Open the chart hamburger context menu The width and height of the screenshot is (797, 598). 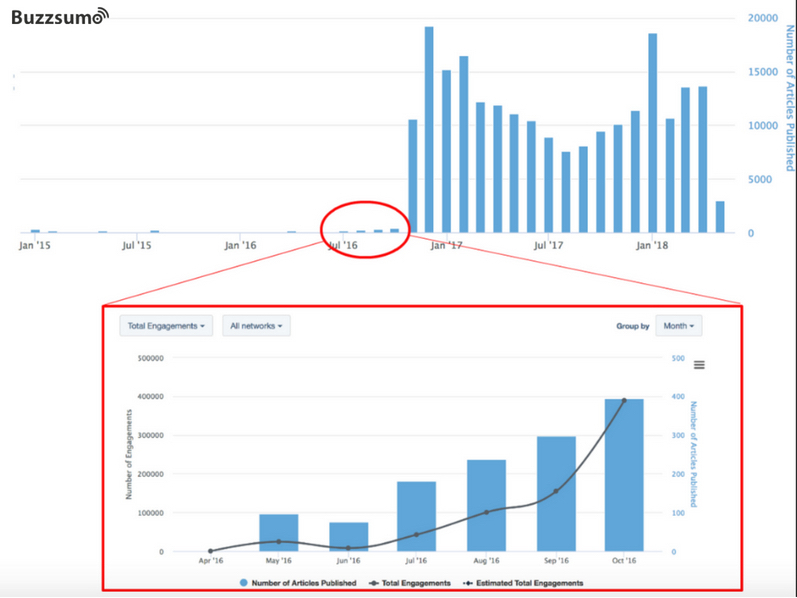[x=699, y=365]
